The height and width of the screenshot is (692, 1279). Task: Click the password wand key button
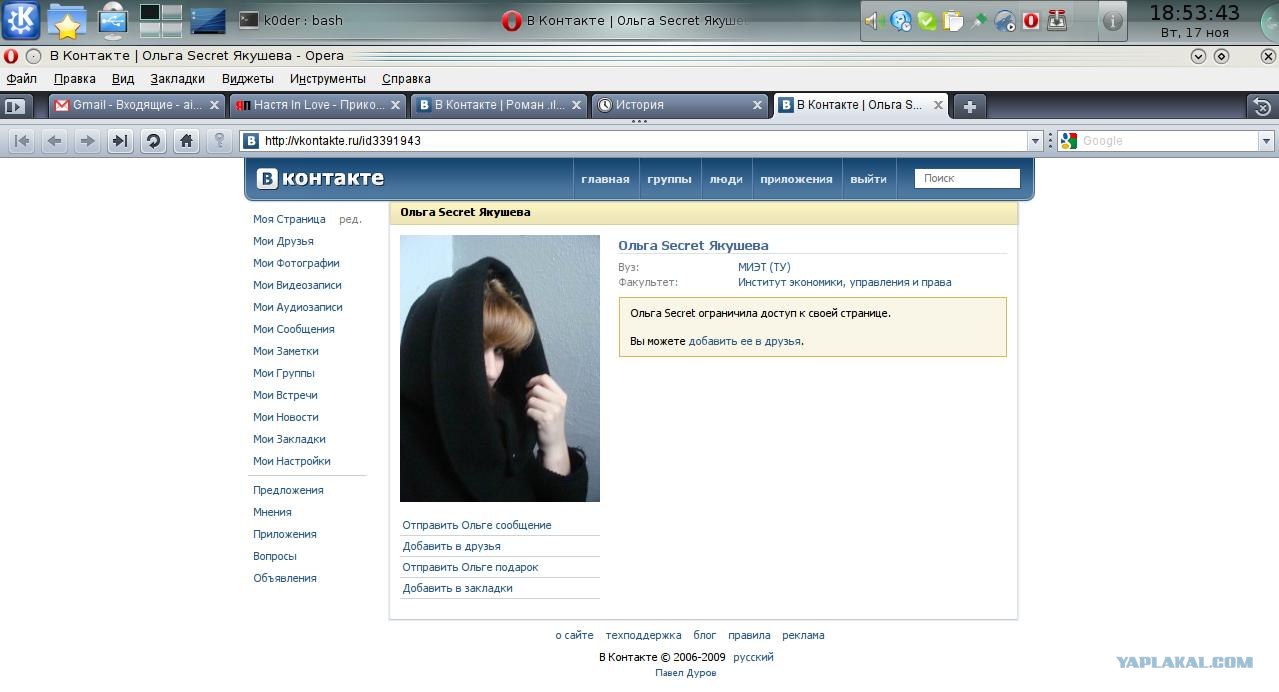click(x=219, y=141)
